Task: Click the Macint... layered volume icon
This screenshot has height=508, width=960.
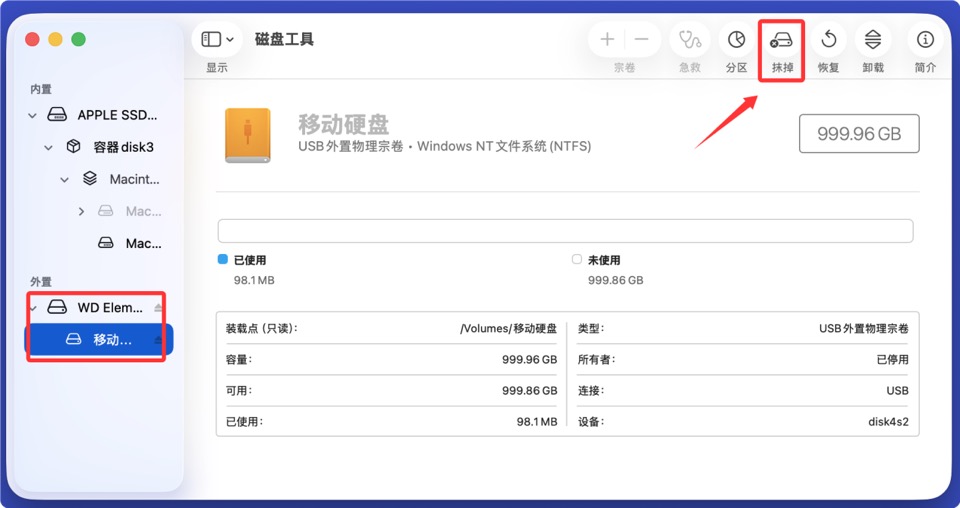Action: click(x=89, y=179)
